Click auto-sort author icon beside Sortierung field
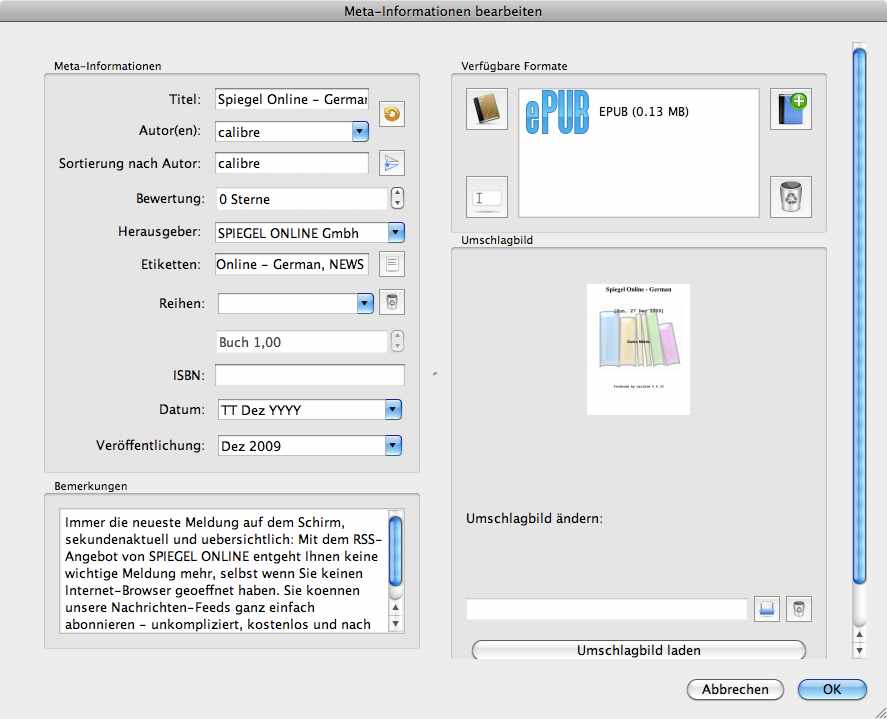The height and width of the screenshot is (719, 887). 392,164
